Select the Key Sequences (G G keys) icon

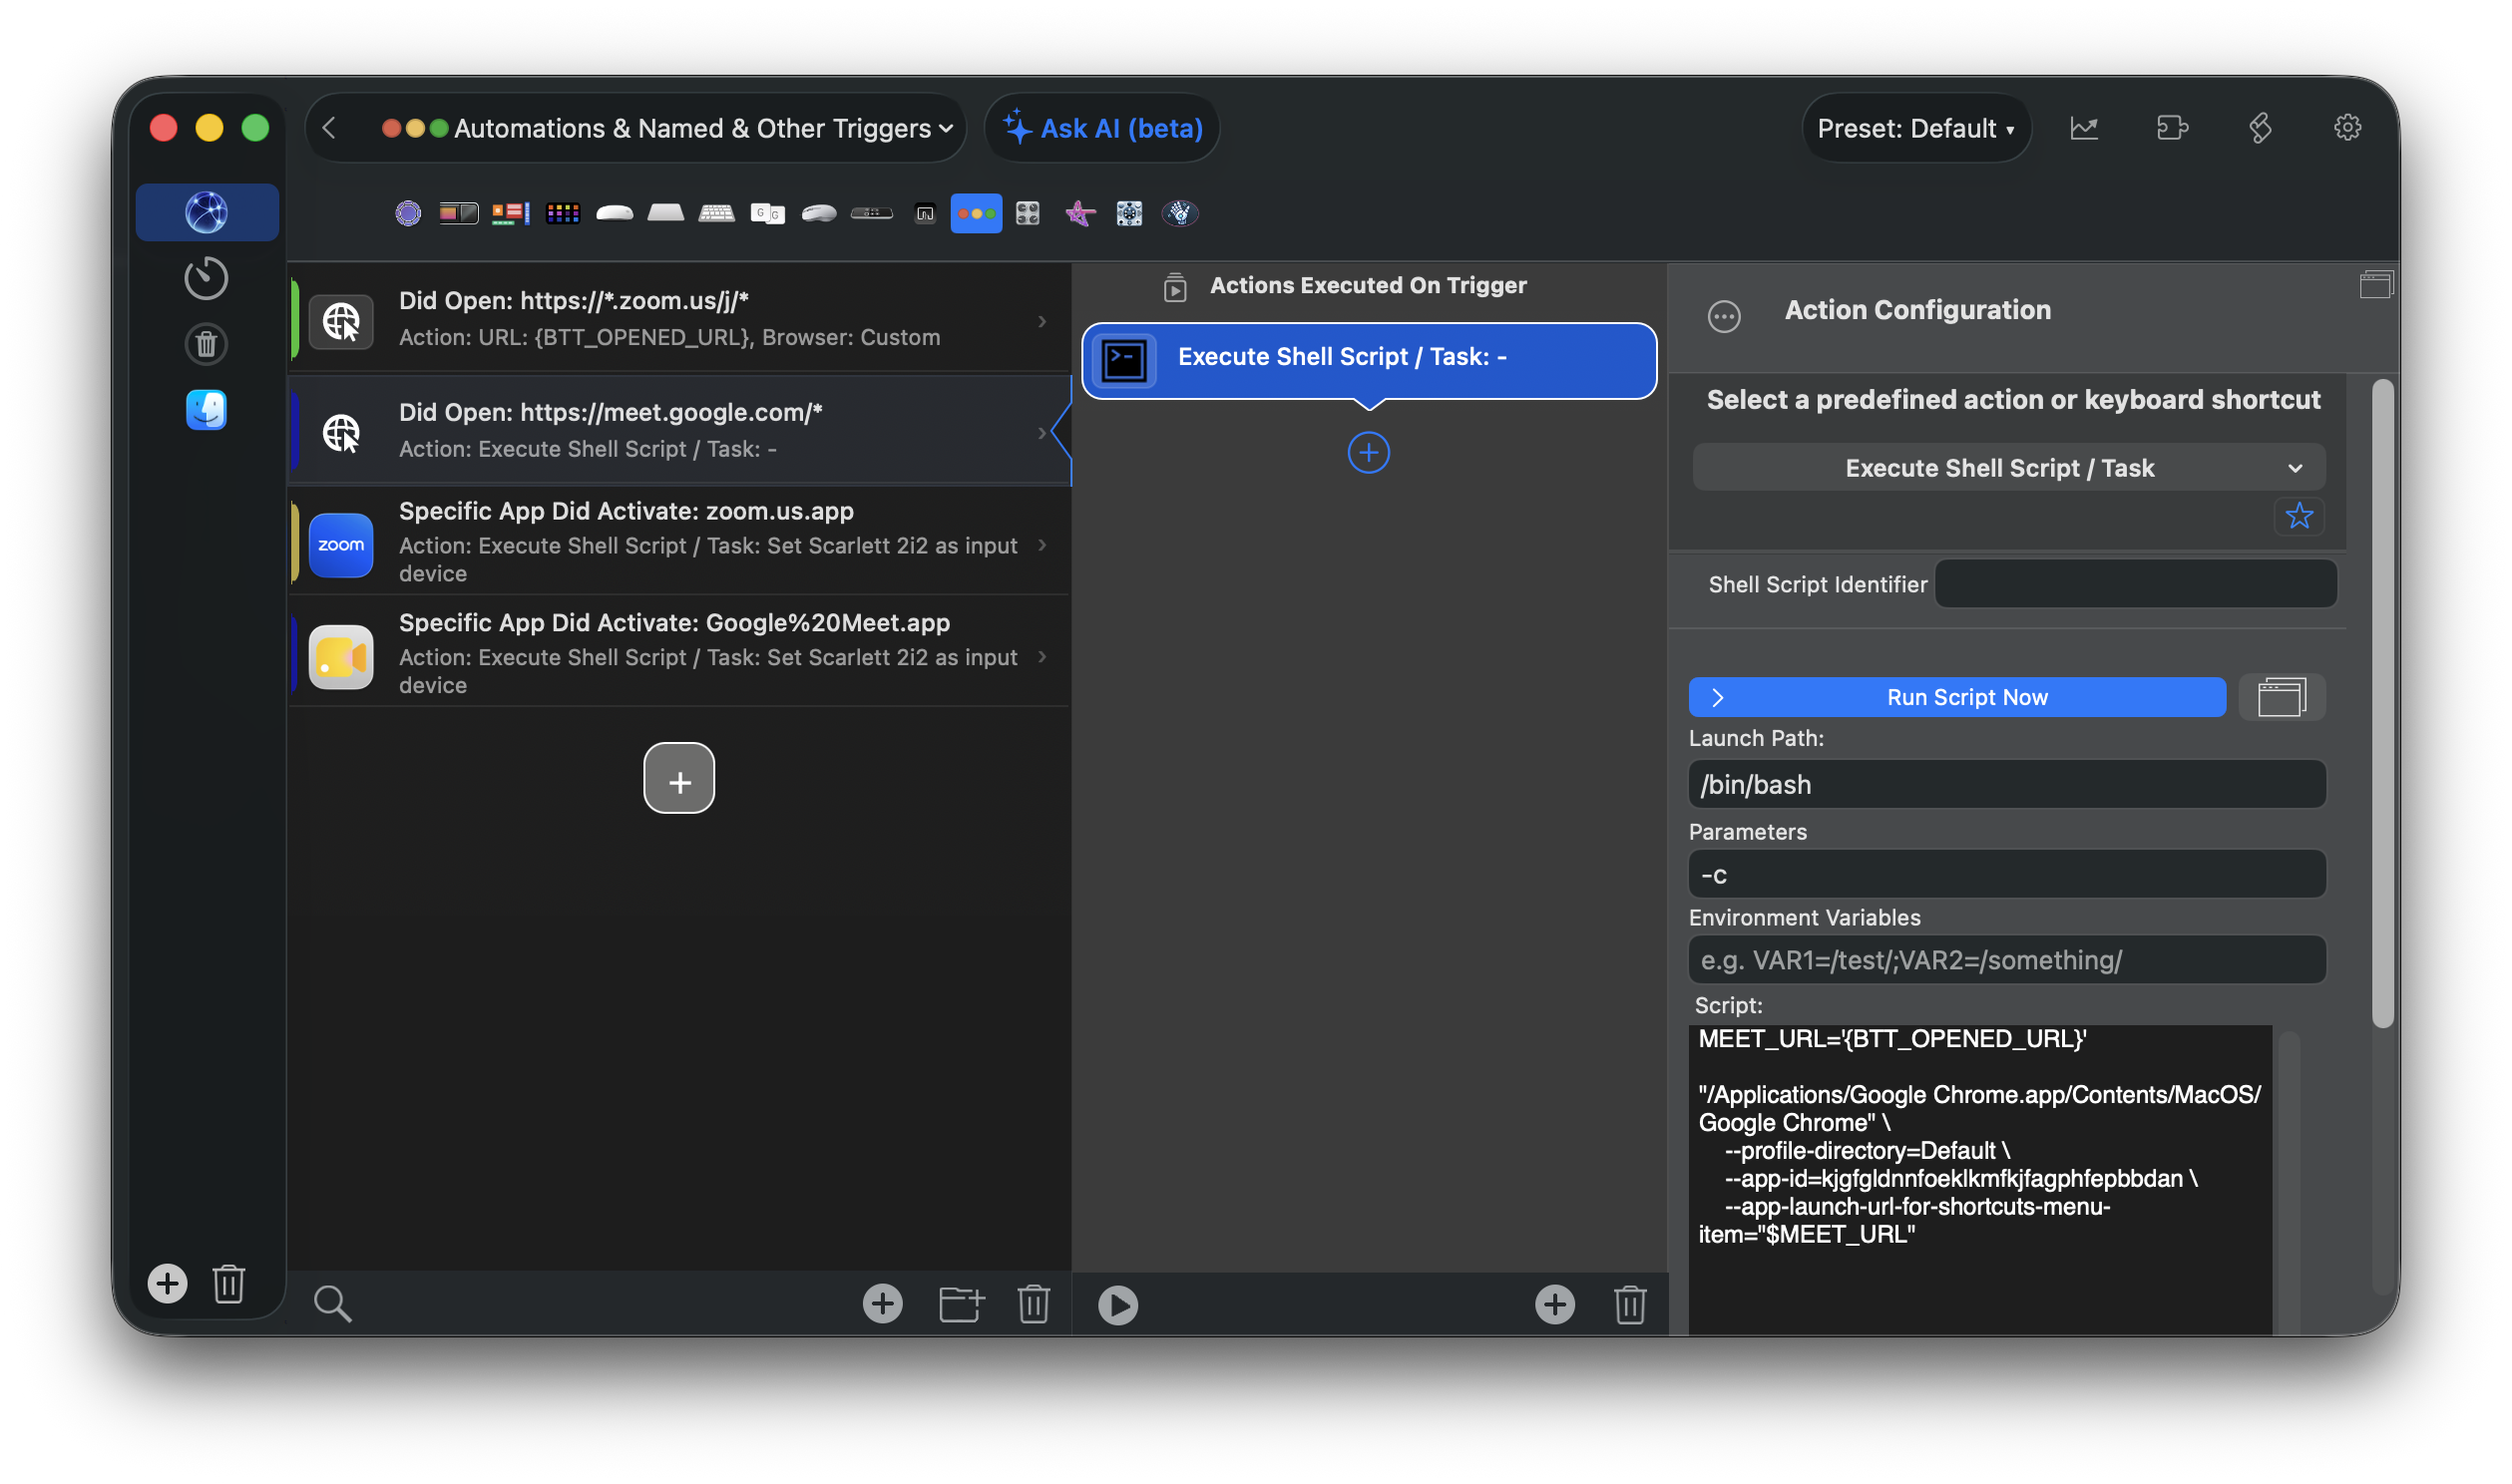click(x=767, y=213)
